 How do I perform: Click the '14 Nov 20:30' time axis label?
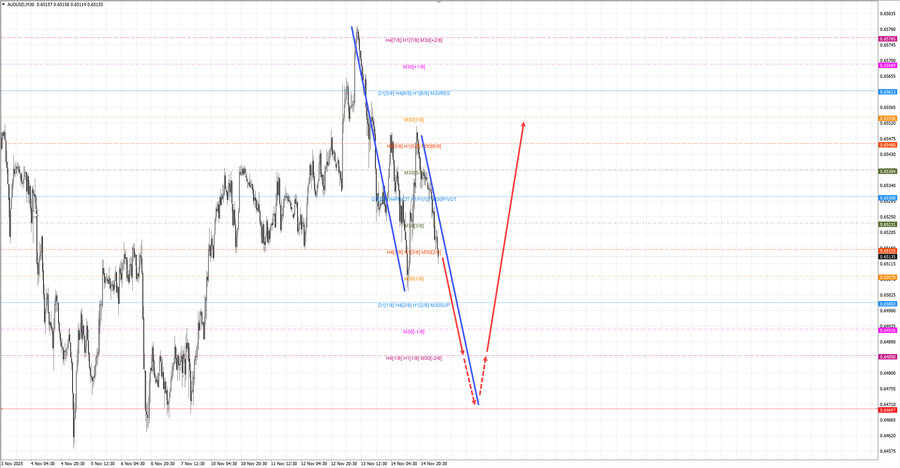(x=433, y=463)
